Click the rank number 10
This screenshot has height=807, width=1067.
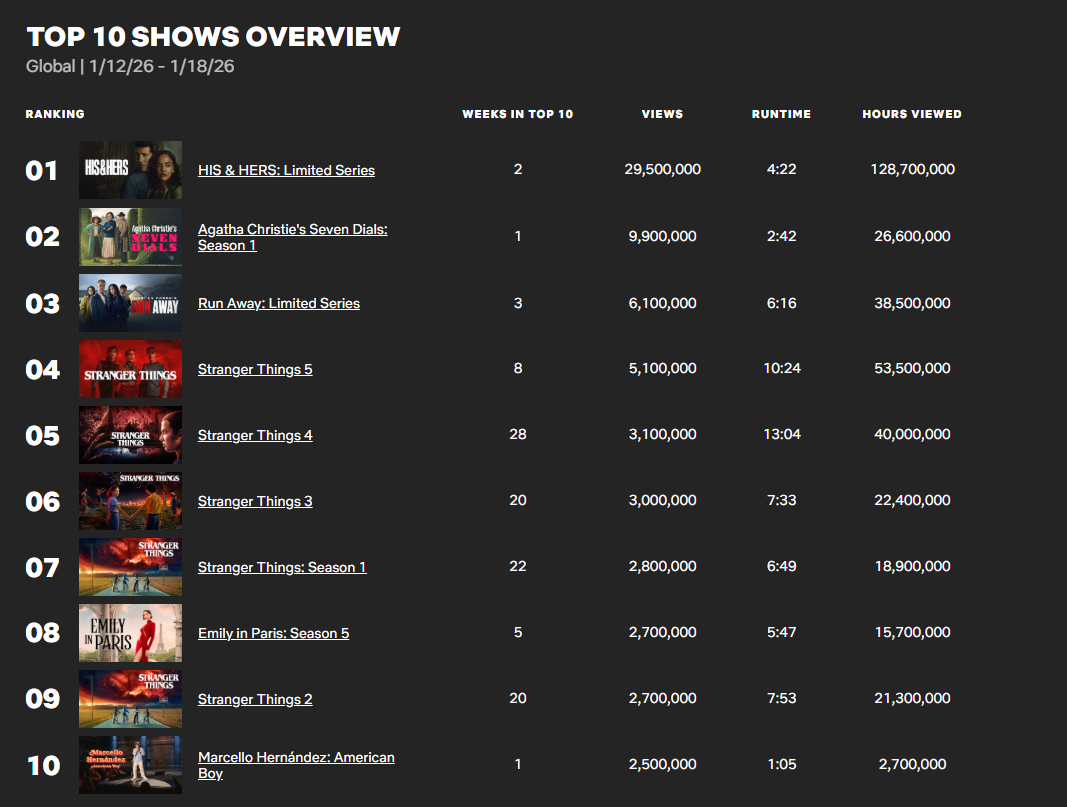pyautogui.click(x=44, y=765)
